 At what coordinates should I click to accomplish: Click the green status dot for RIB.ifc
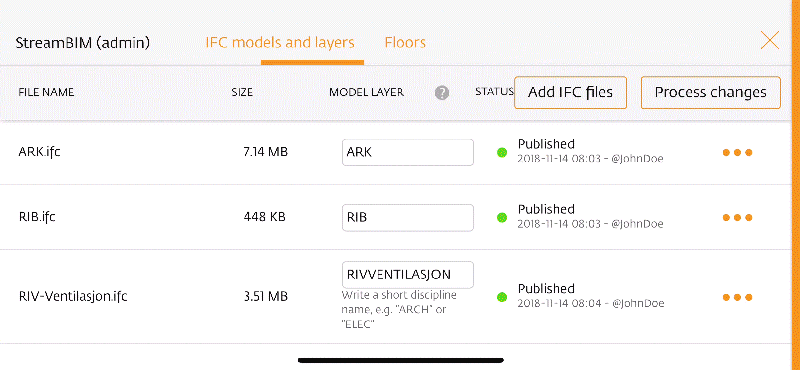[x=502, y=217]
